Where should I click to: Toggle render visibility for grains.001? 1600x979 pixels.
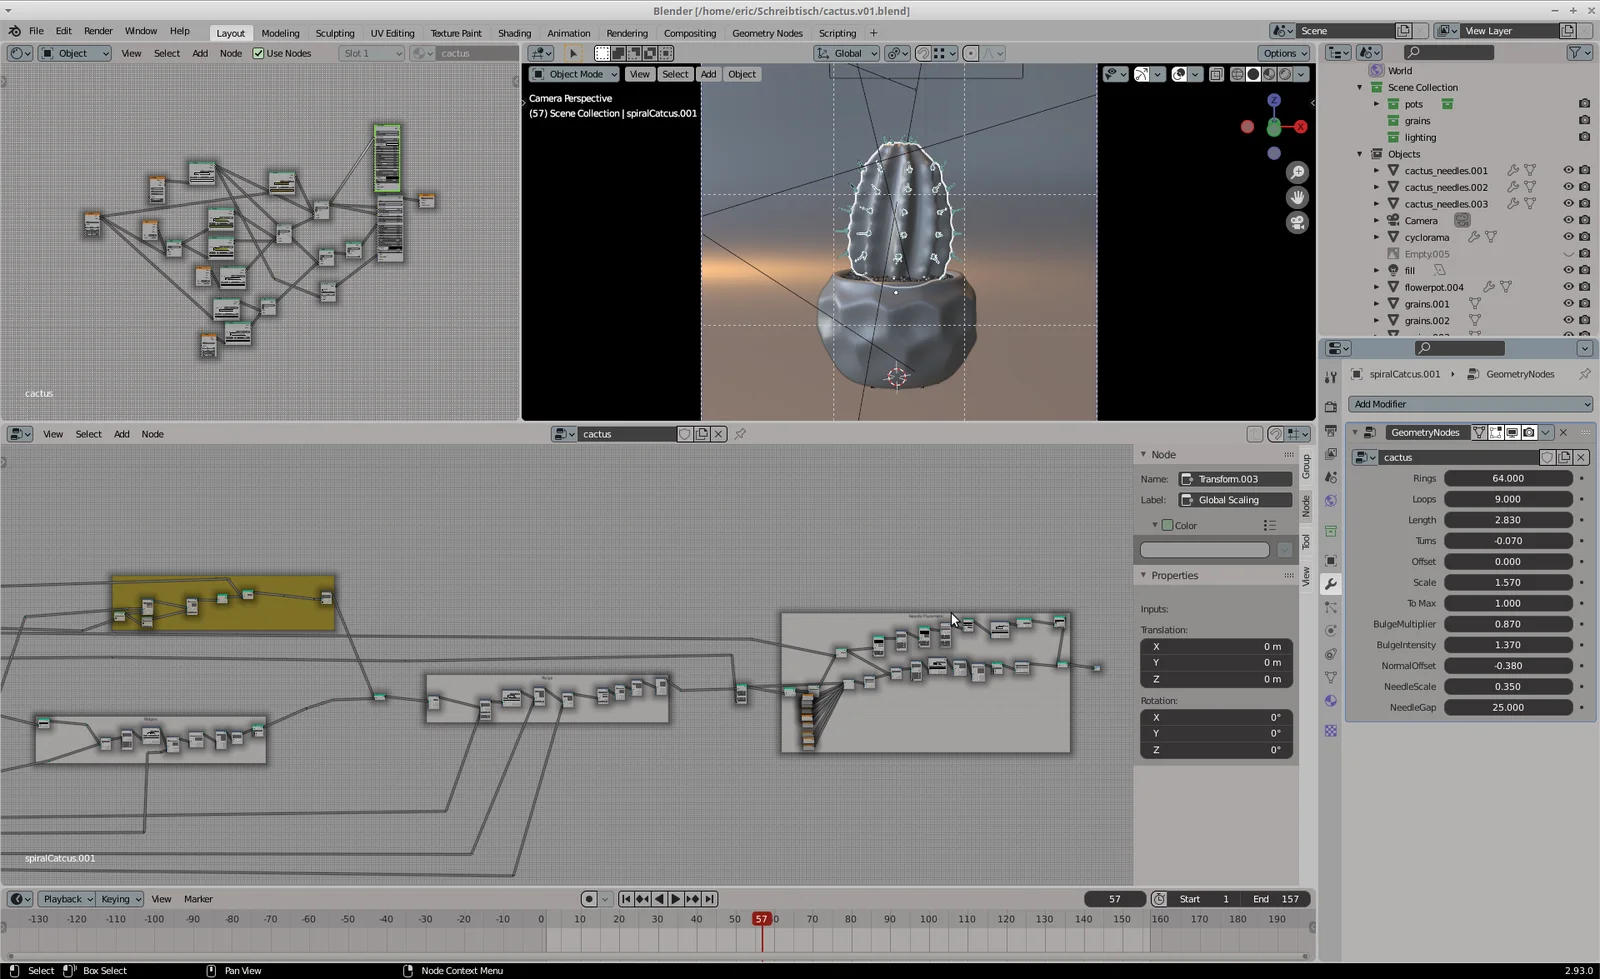coord(1585,303)
